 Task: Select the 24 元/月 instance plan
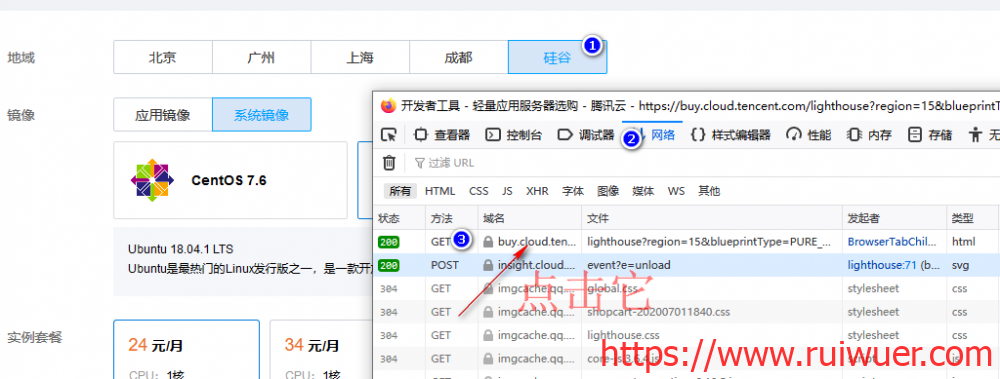pyautogui.click(x=186, y=349)
